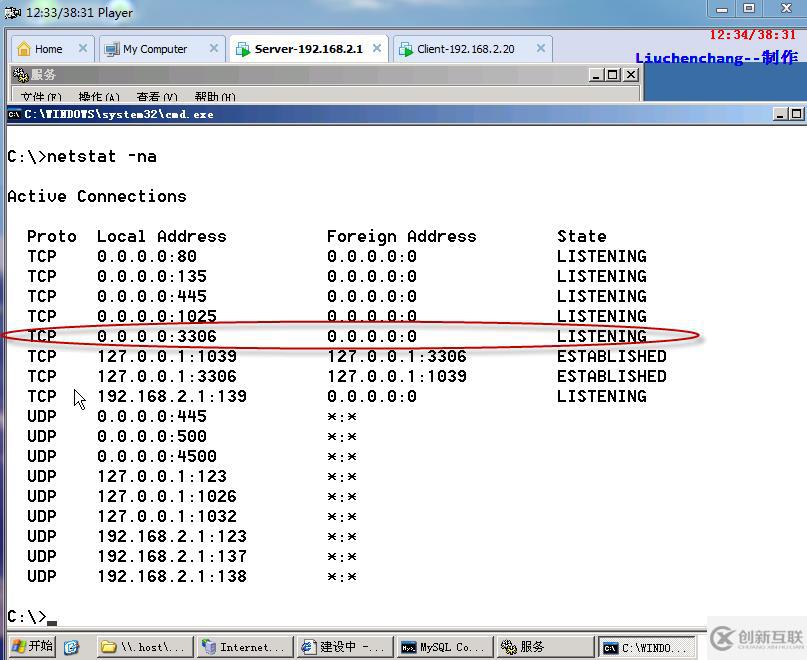Click UDP local address 127.0.0.1:1026
This screenshot has height=660, width=807.
click(x=167, y=496)
